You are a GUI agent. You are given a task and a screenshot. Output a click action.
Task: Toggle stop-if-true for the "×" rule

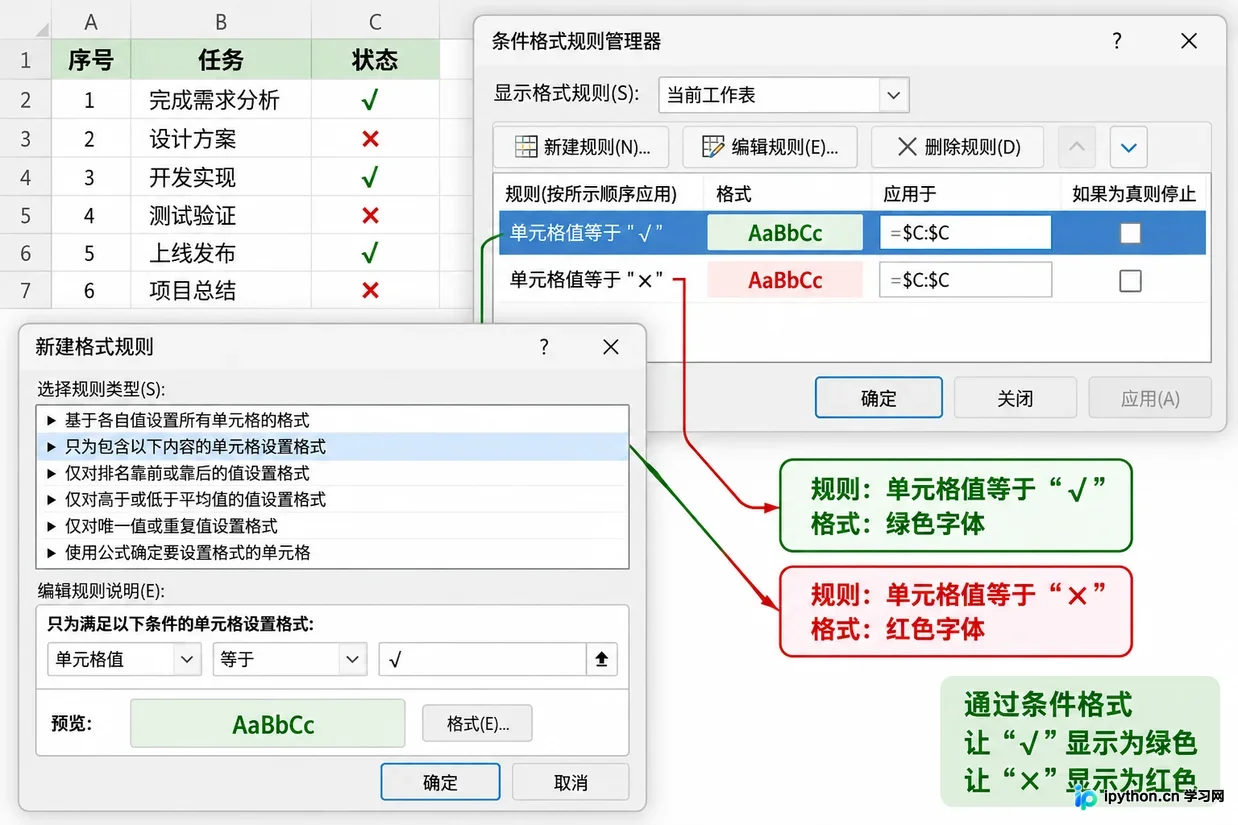1130,280
